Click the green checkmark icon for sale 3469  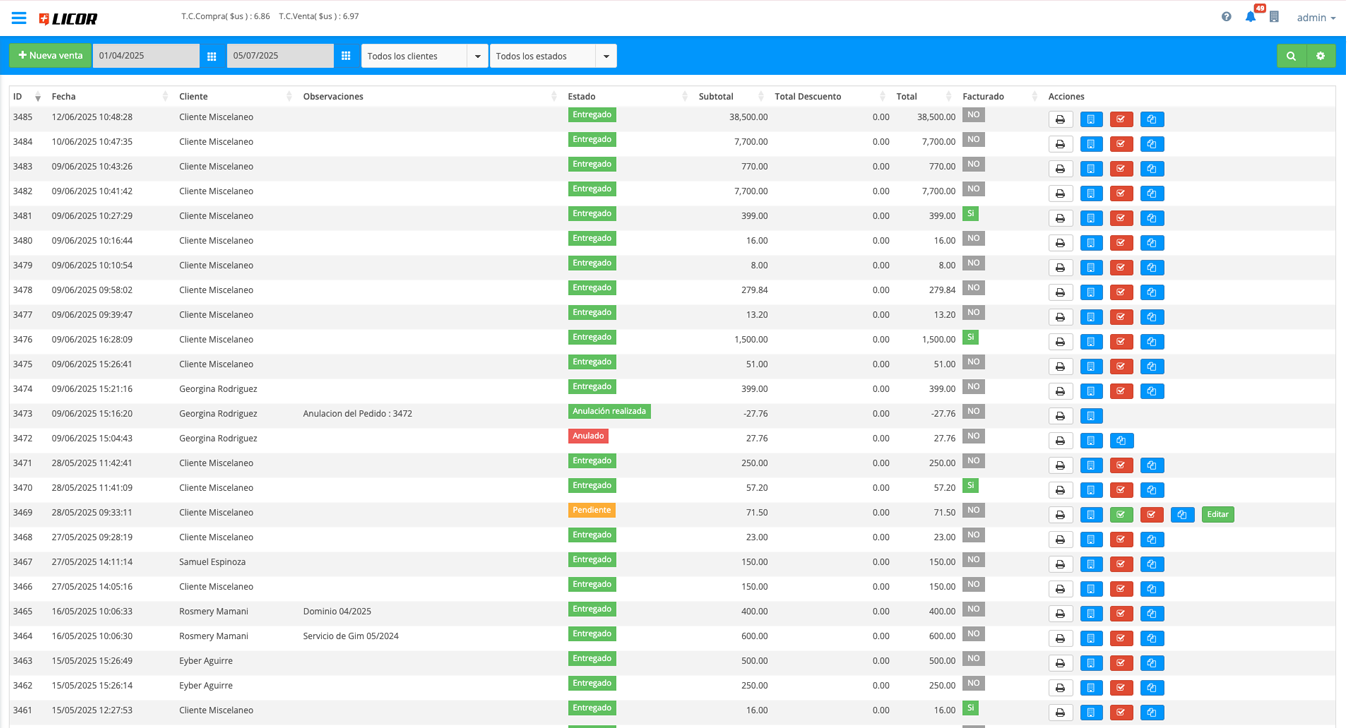tap(1121, 515)
